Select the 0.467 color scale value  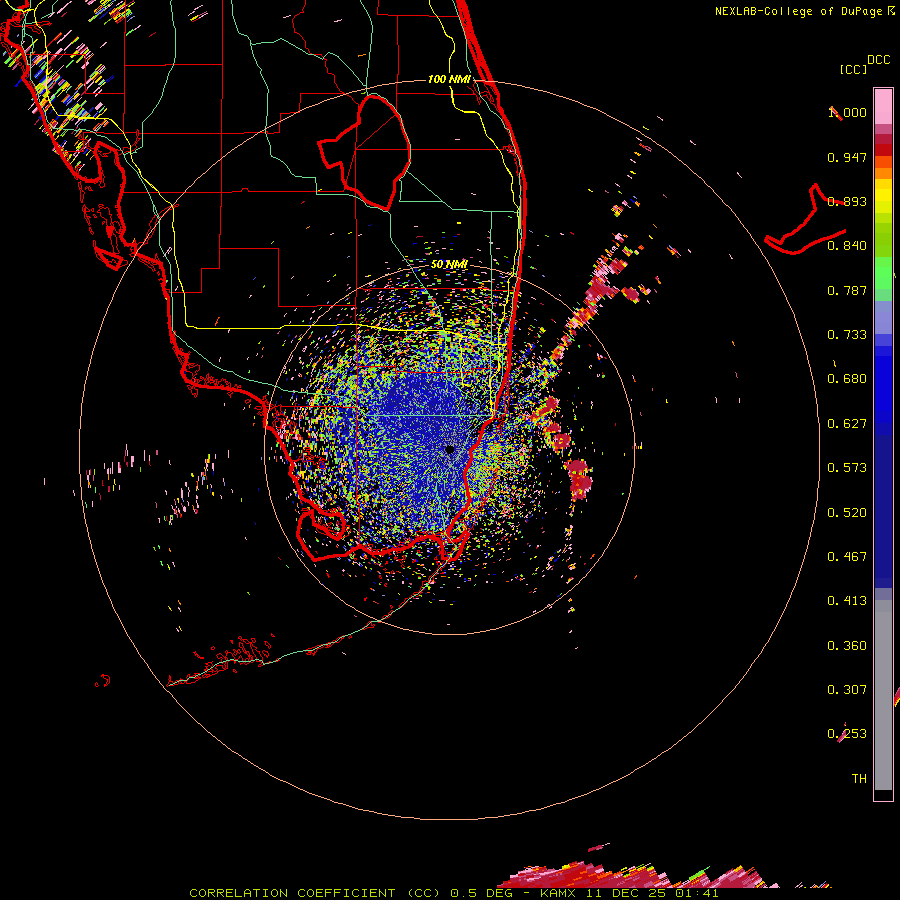click(x=847, y=557)
